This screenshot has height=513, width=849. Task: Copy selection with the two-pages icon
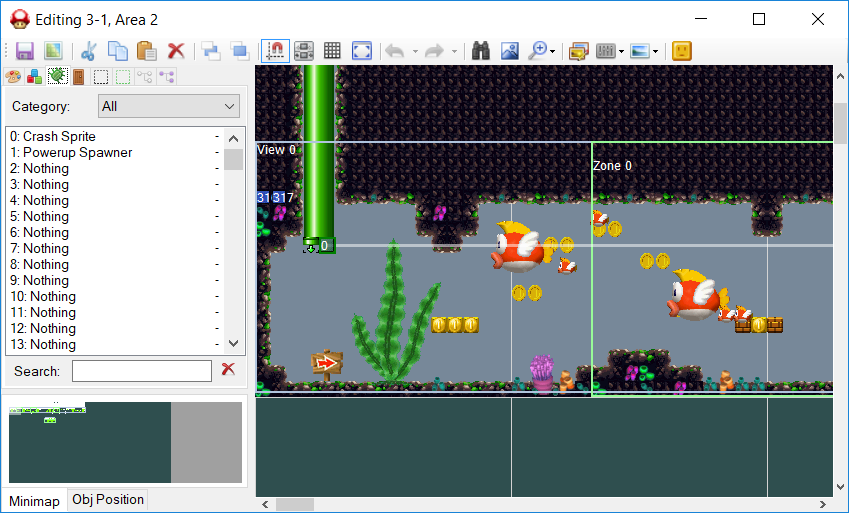click(x=117, y=51)
